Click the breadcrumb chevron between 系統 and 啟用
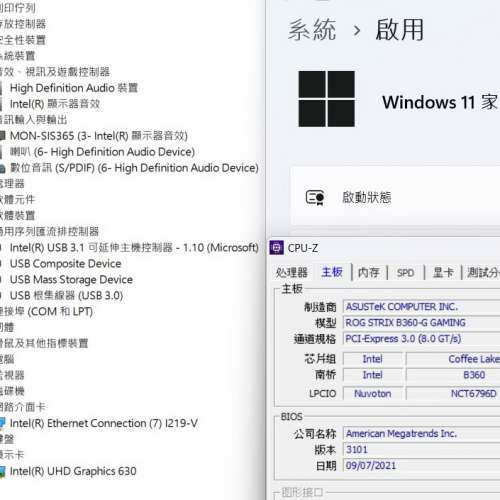The width and height of the screenshot is (500, 500). coord(357,31)
